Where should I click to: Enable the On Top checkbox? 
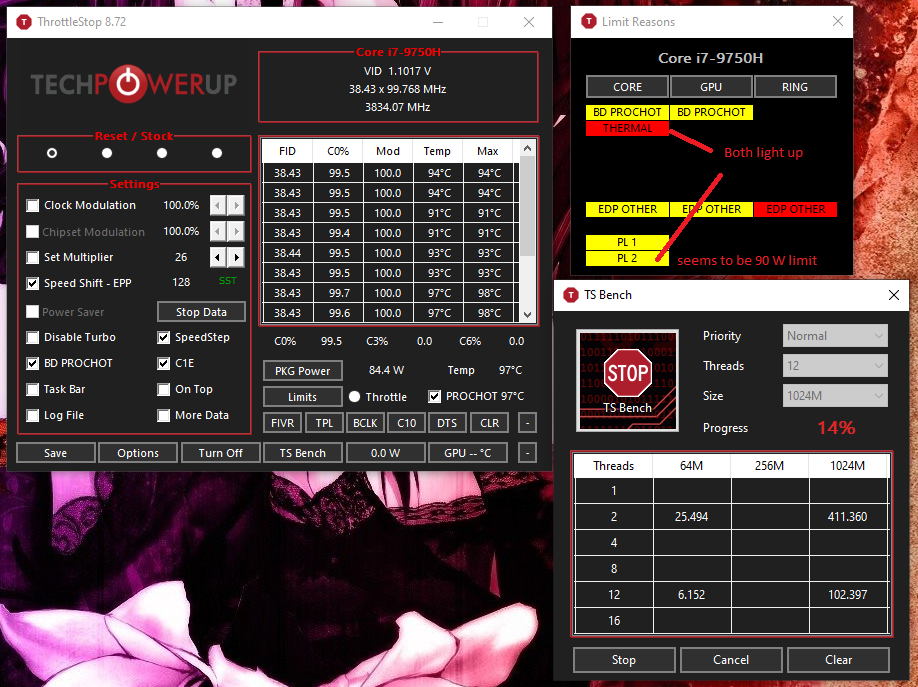click(164, 389)
